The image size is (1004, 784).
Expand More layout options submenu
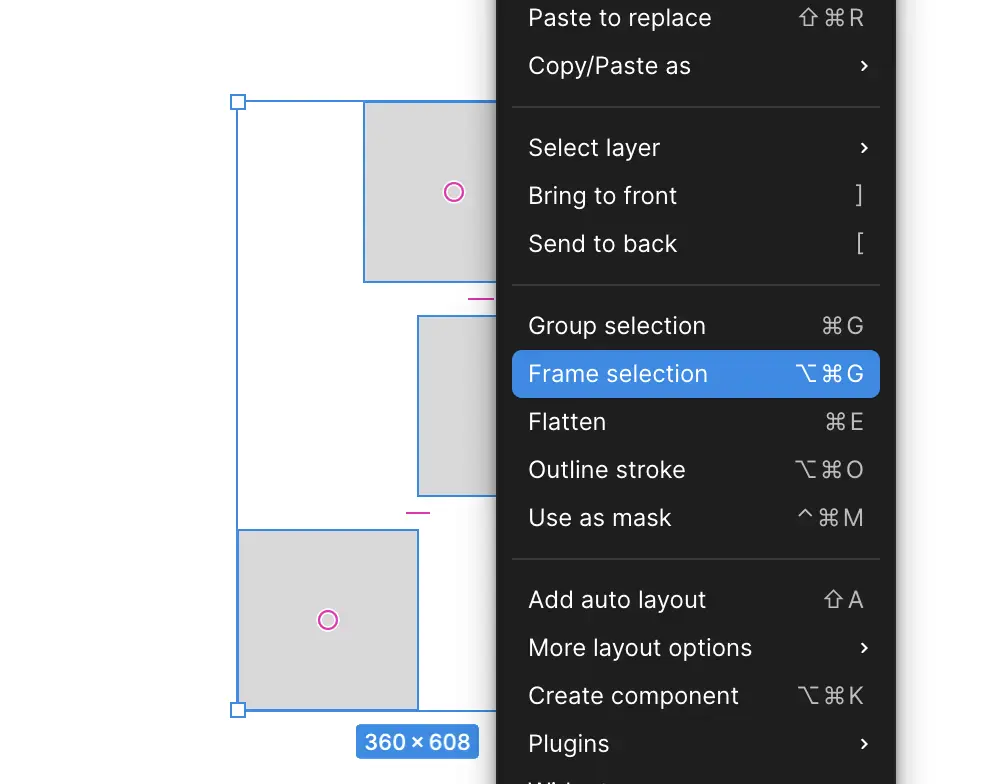click(x=864, y=648)
